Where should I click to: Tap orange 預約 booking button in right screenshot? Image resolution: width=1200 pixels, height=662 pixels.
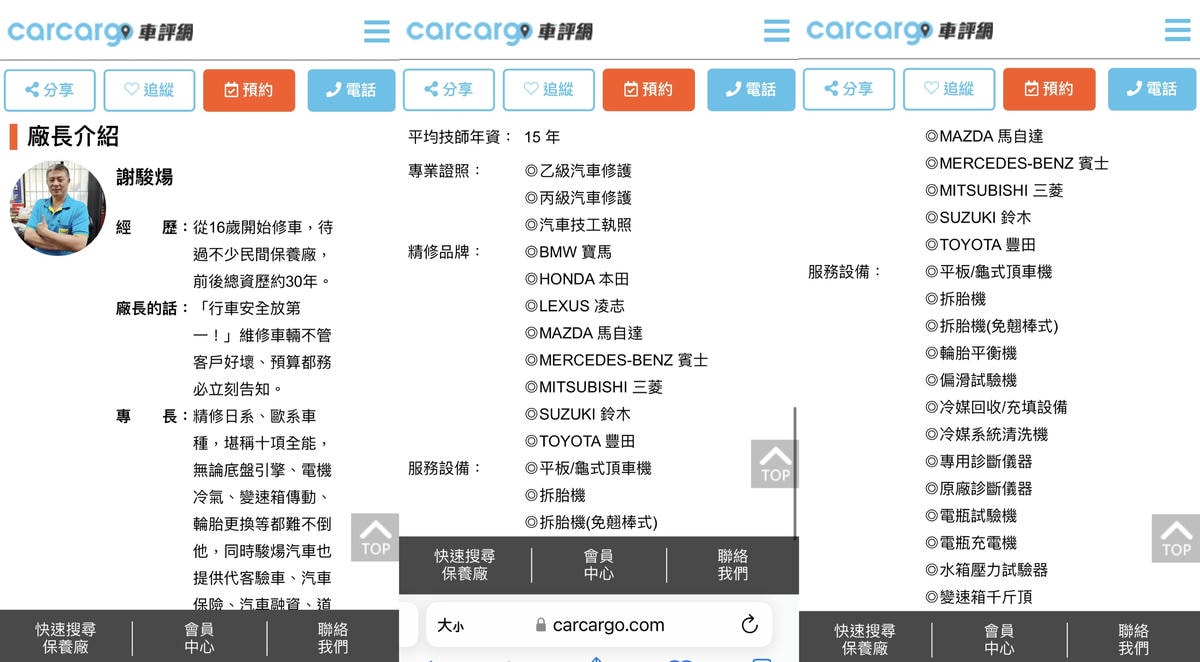tap(1049, 89)
